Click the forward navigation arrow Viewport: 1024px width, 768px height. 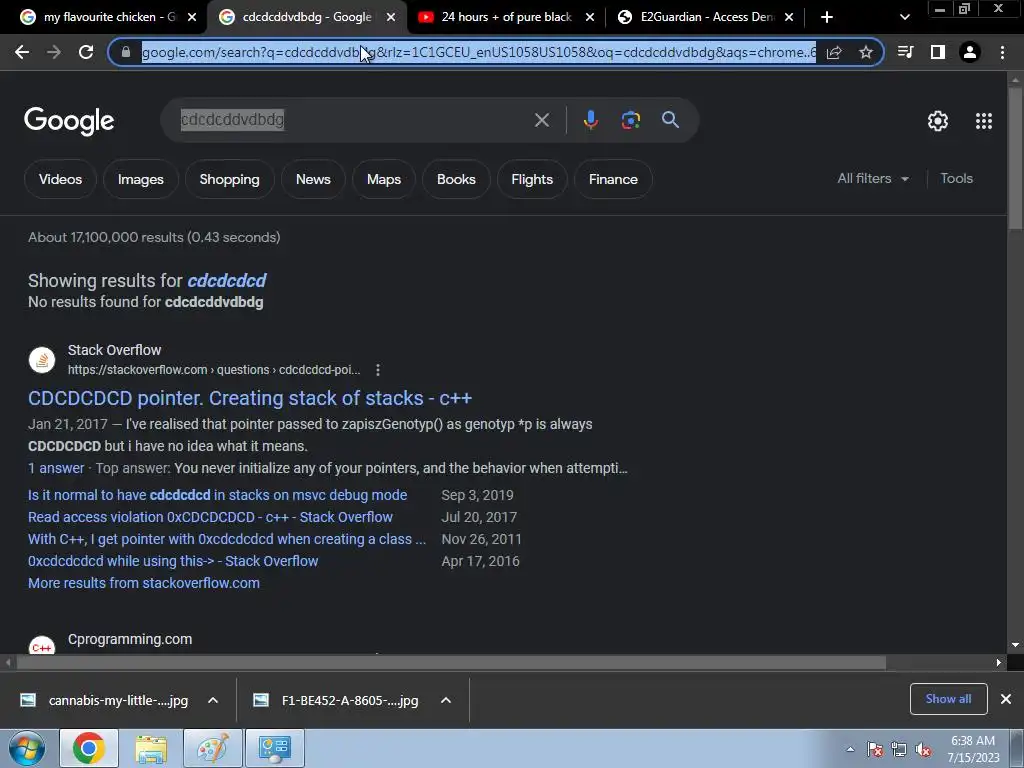tap(54, 52)
